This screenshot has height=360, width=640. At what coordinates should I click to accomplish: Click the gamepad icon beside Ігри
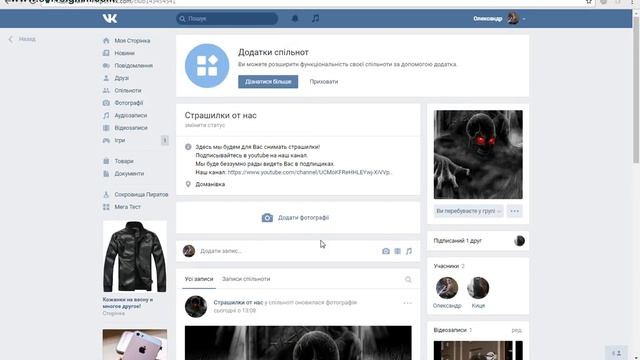tap(106, 140)
